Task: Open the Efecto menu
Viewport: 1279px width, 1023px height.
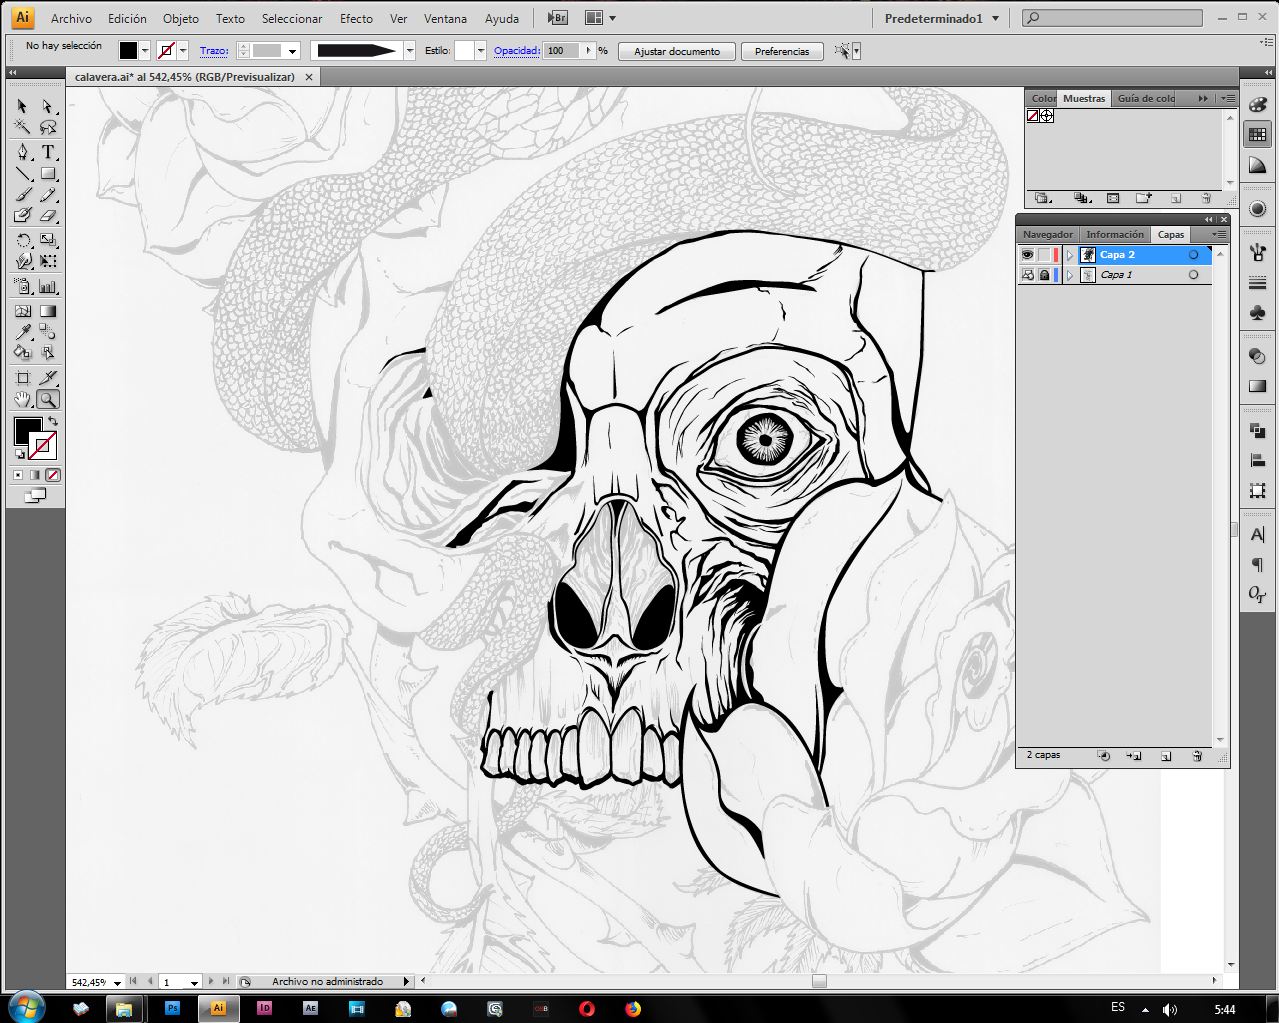Action: point(356,18)
